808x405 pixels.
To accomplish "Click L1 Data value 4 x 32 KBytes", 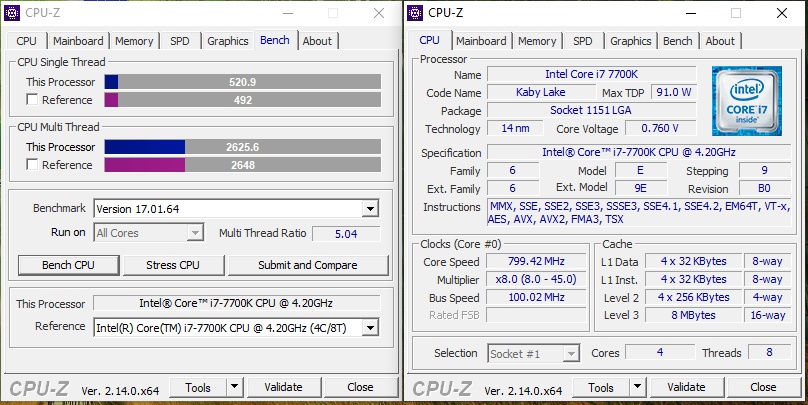I will 694,261.
